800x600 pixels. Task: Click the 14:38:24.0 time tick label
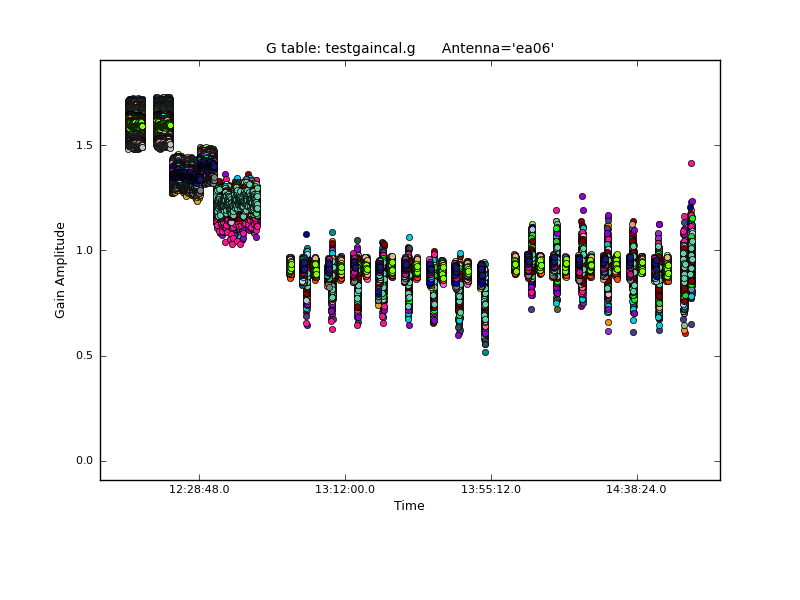point(637,490)
